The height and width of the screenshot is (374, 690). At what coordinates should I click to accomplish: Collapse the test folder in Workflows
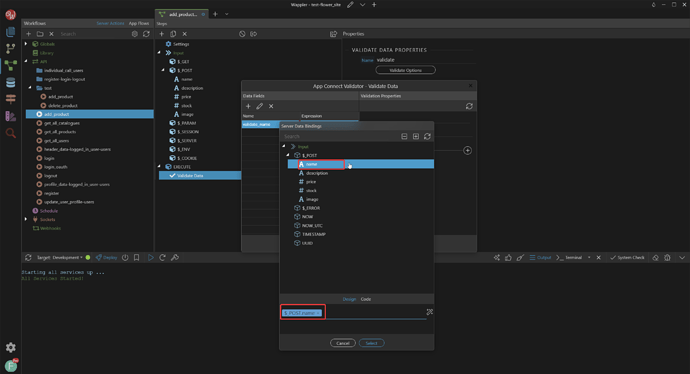click(x=30, y=88)
